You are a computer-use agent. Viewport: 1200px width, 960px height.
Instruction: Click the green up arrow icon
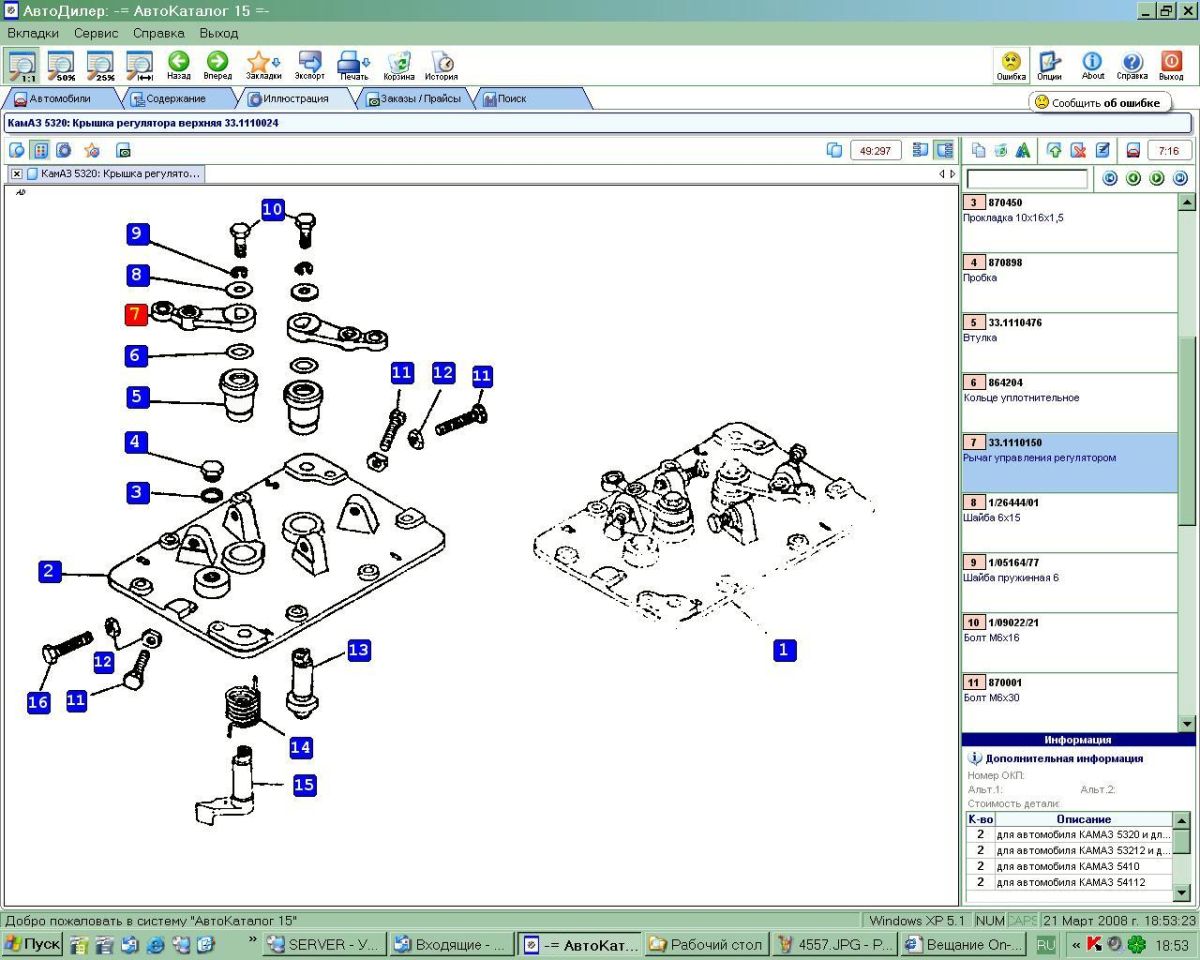pyautogui.click(x=1054, y=150)
